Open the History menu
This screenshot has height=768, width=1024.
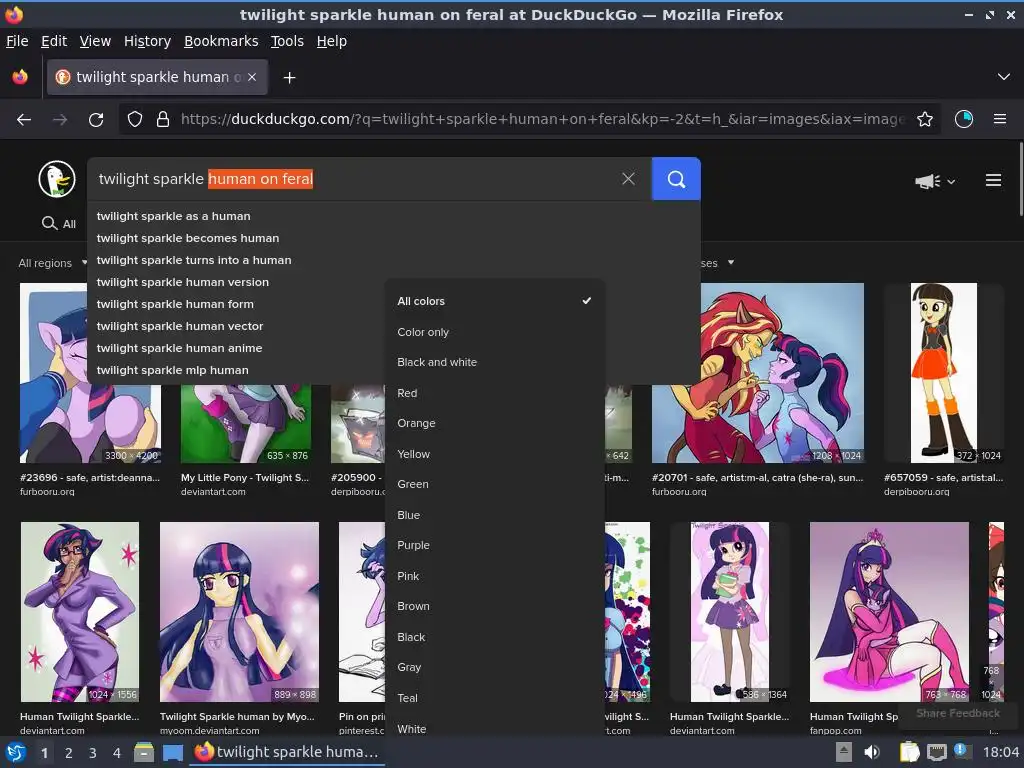[147, 41]
